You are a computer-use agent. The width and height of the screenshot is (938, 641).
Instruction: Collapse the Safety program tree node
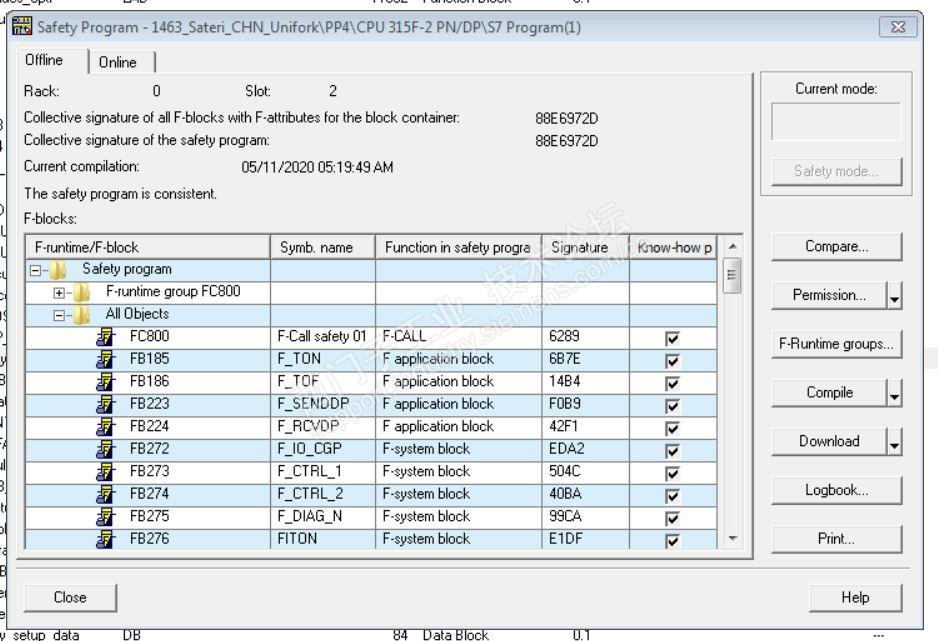pos(36,271)
